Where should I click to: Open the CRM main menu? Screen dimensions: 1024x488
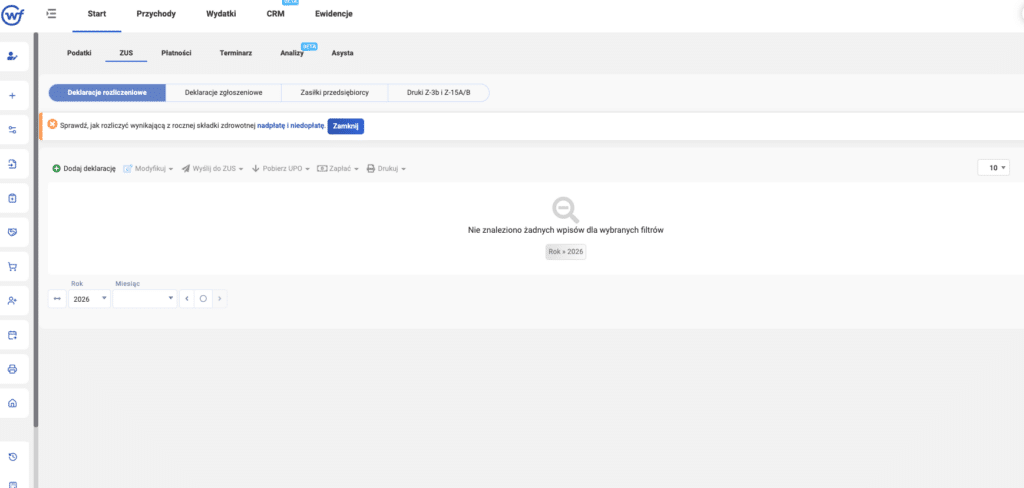pos(276,14)
